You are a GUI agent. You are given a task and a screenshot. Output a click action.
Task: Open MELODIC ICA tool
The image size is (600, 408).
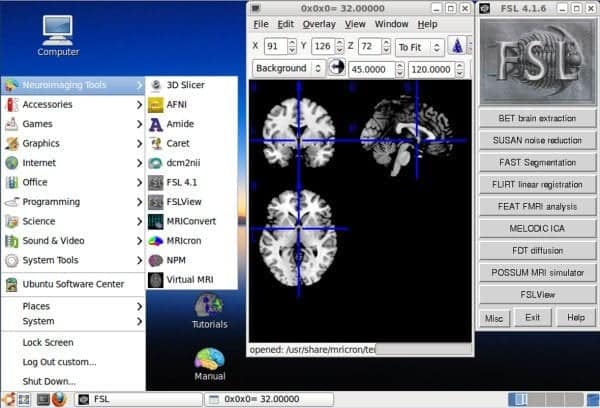click(x=537, y=228)
